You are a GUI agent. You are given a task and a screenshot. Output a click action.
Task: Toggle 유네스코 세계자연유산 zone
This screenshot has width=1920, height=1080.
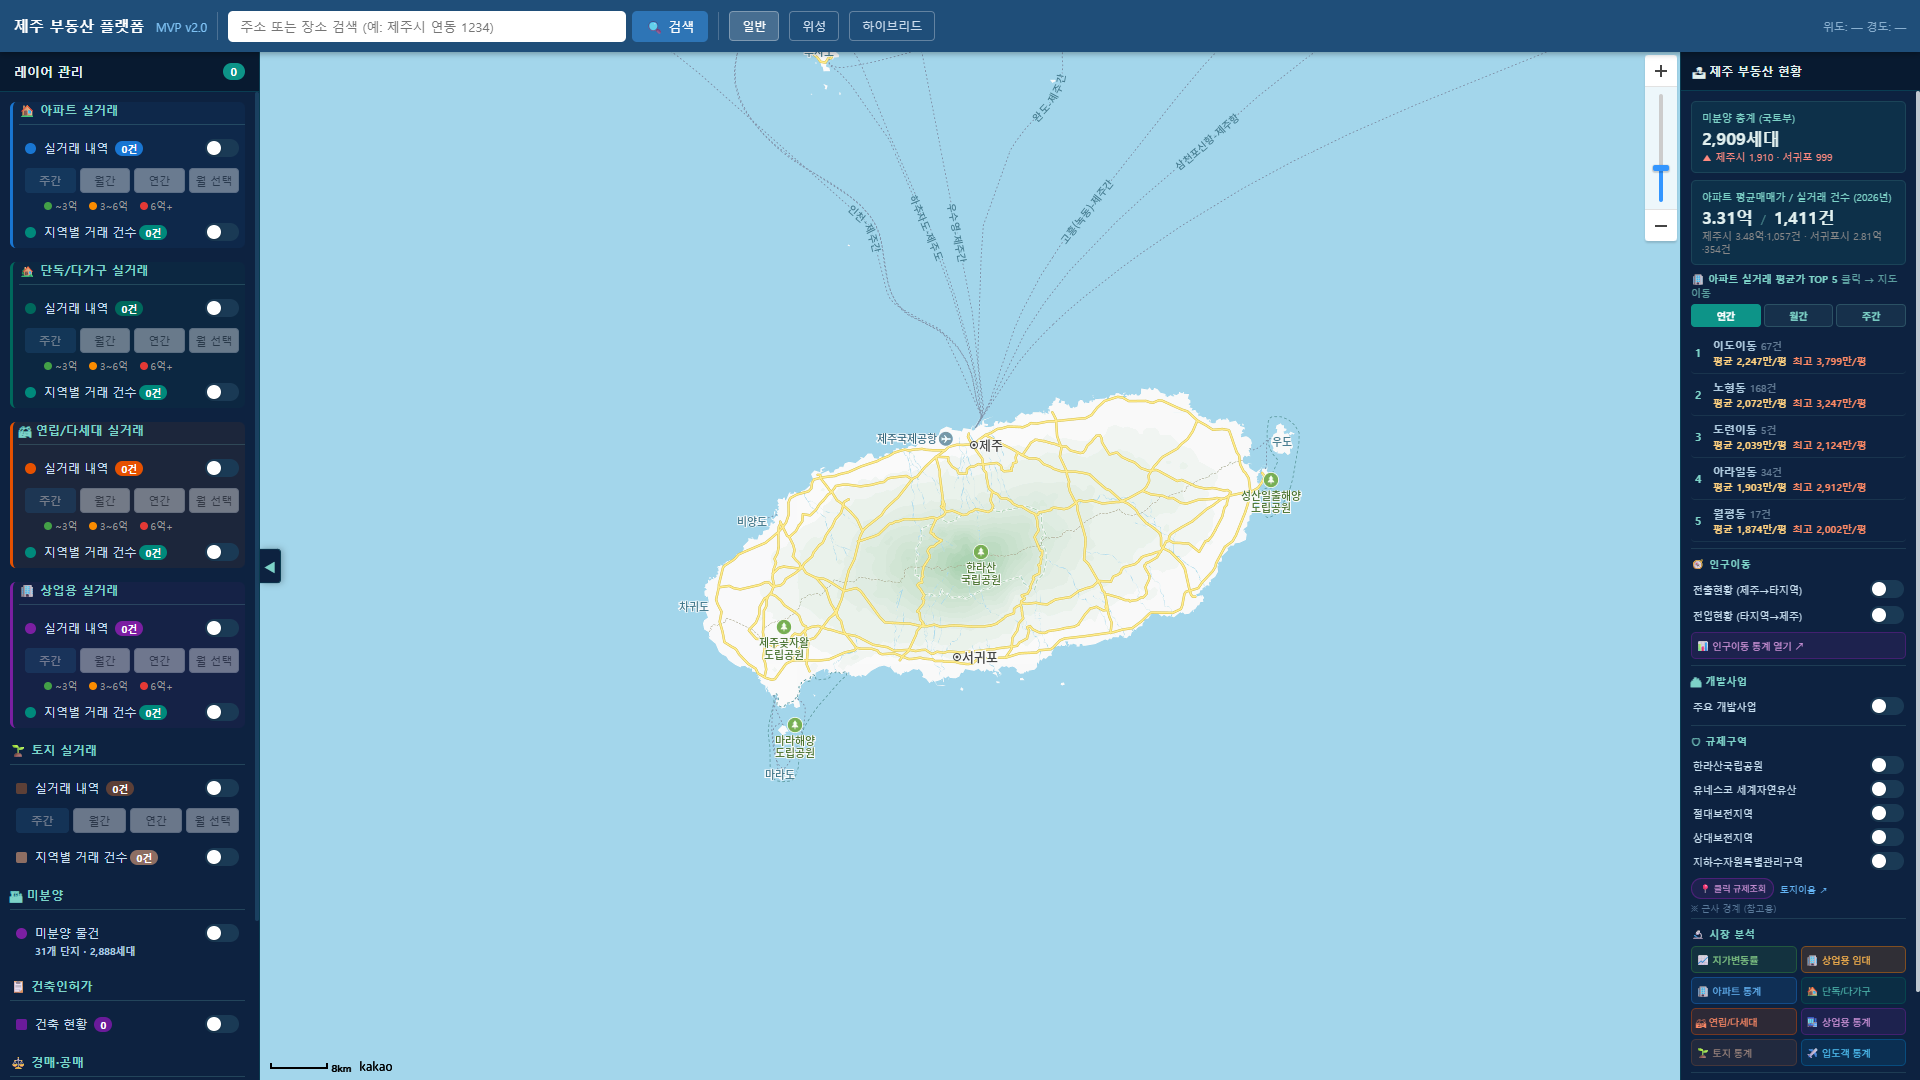click(1887, 790)
